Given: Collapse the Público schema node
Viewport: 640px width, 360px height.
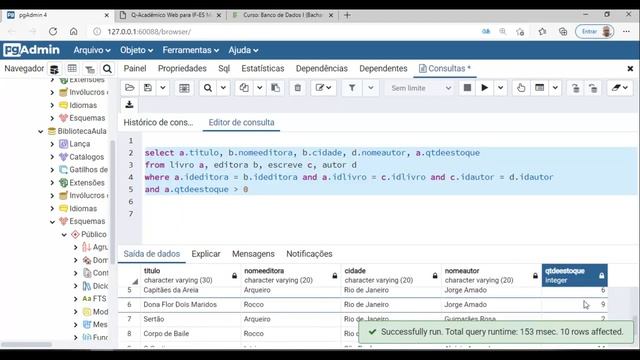Looking at the screenshot, I should 64,235.
